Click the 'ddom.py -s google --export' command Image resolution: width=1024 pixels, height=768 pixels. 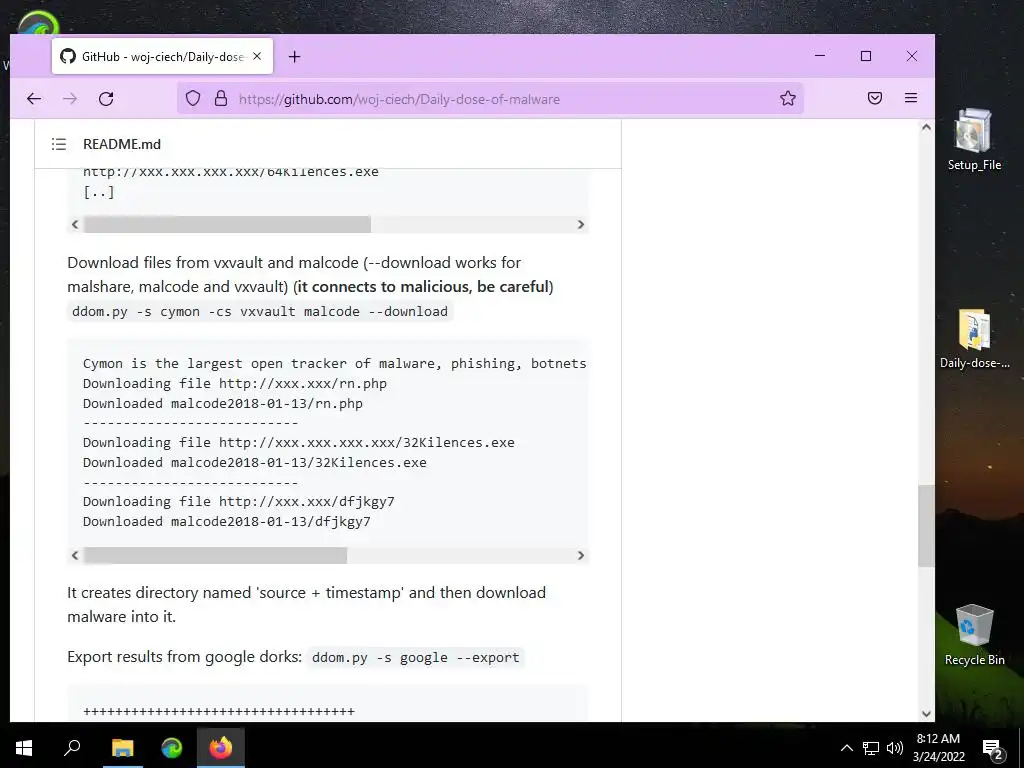415,658
